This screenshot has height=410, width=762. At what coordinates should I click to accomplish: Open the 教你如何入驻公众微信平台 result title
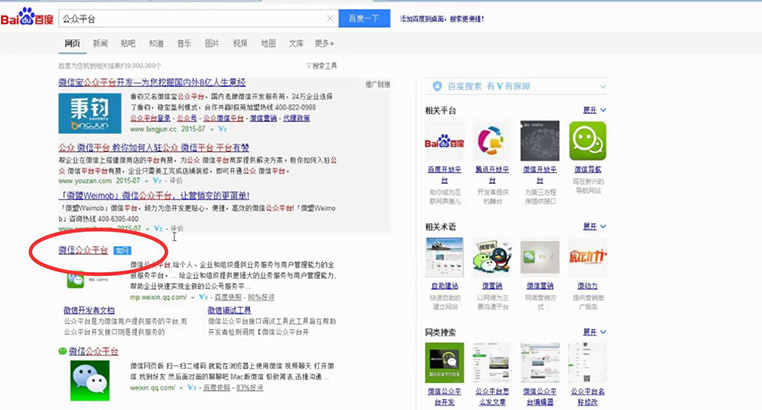154,147
